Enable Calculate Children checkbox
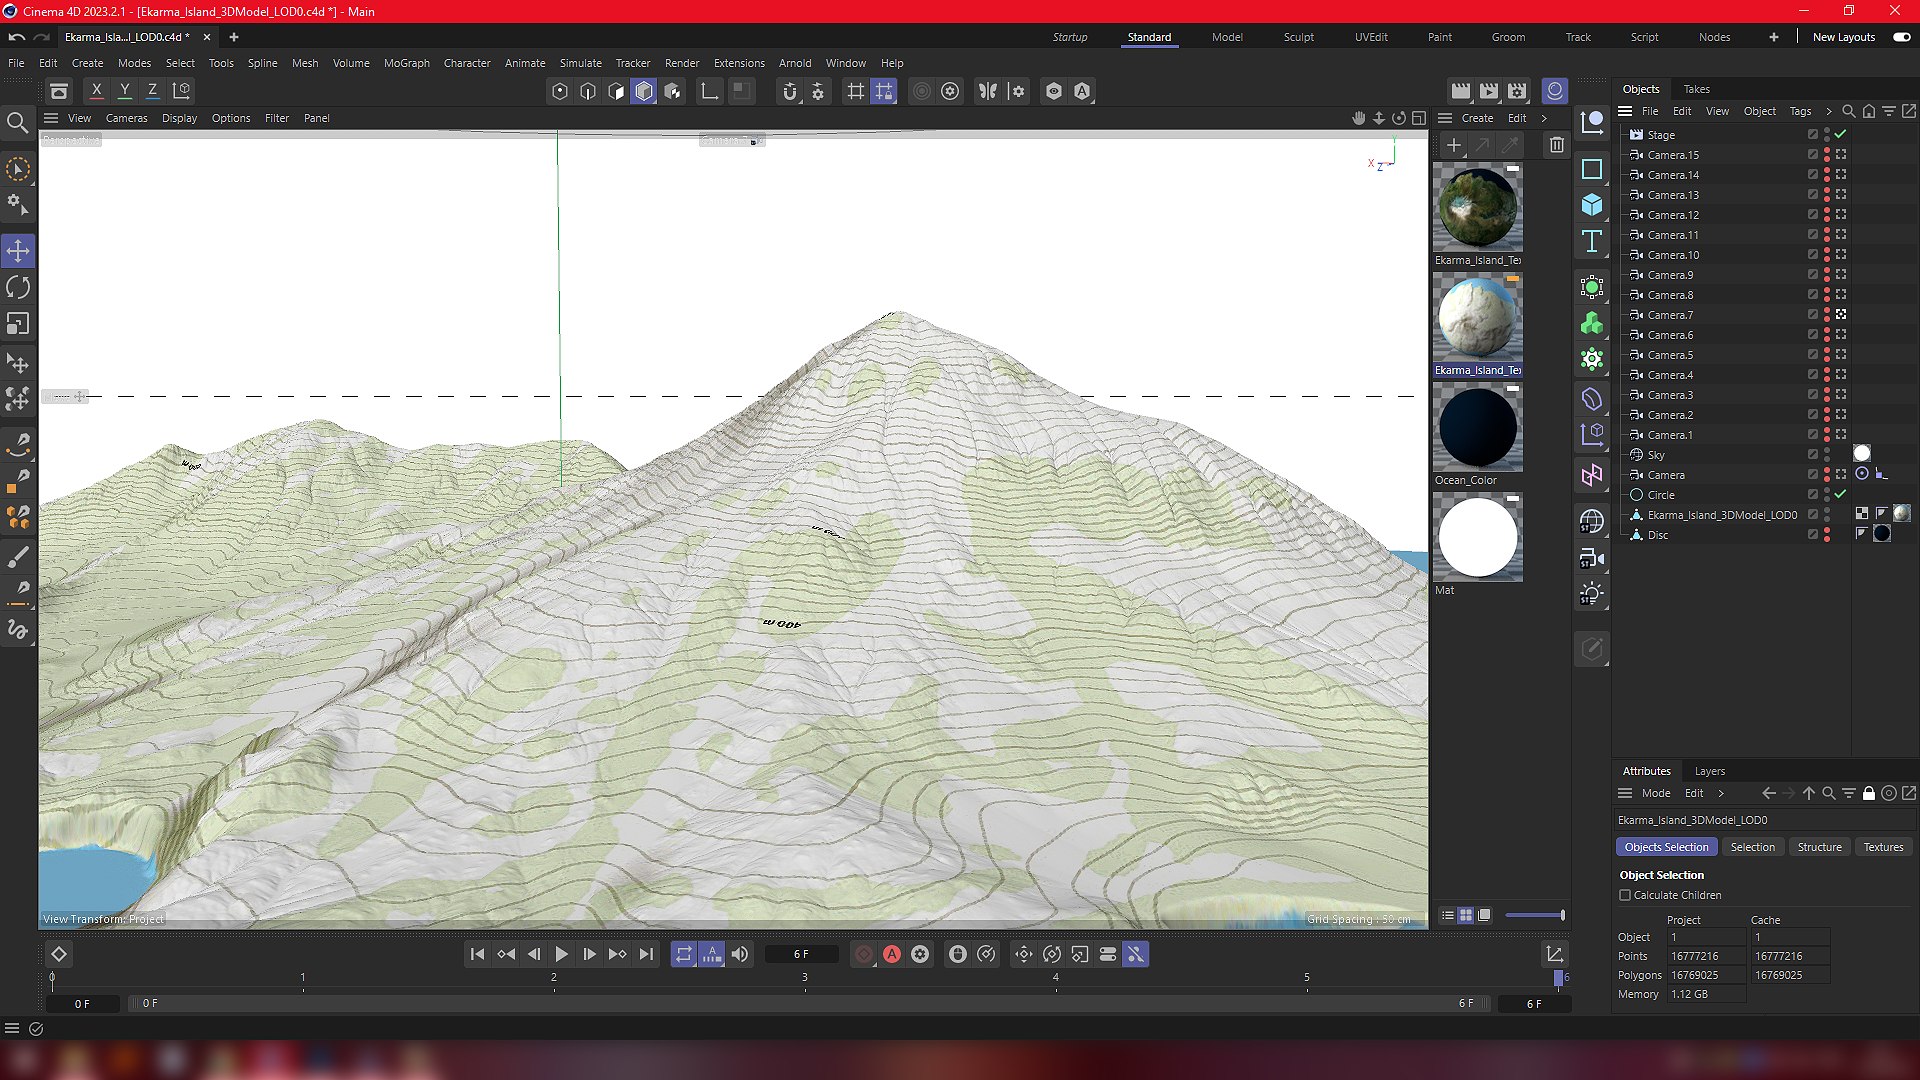This screenshot has height=1080, width=1920. coord(1625,895)
